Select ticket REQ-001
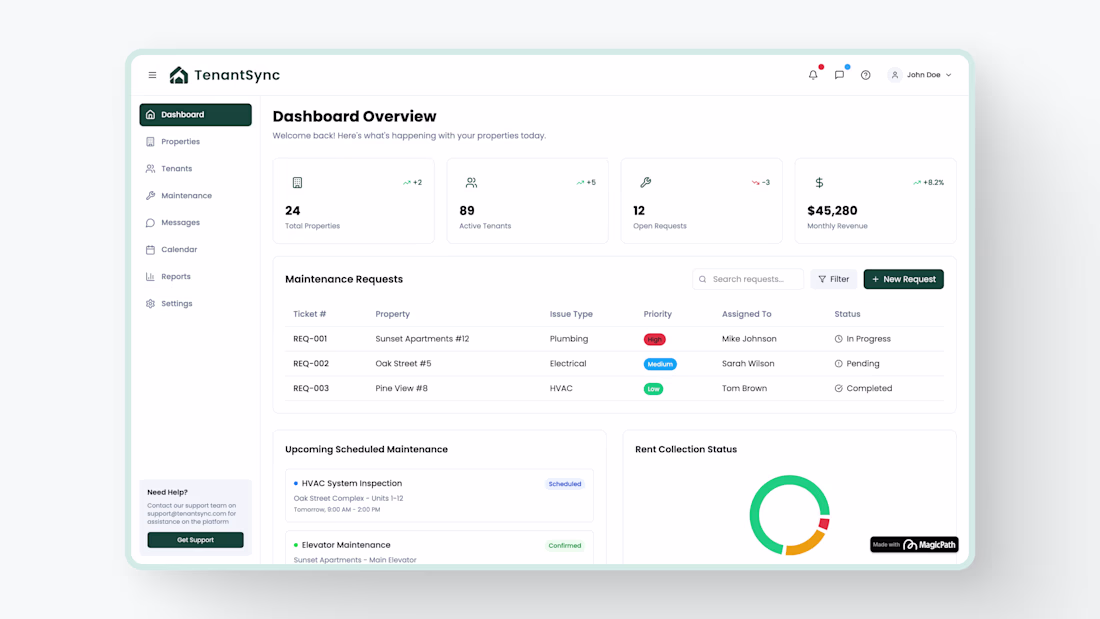 tap(310, 339)
